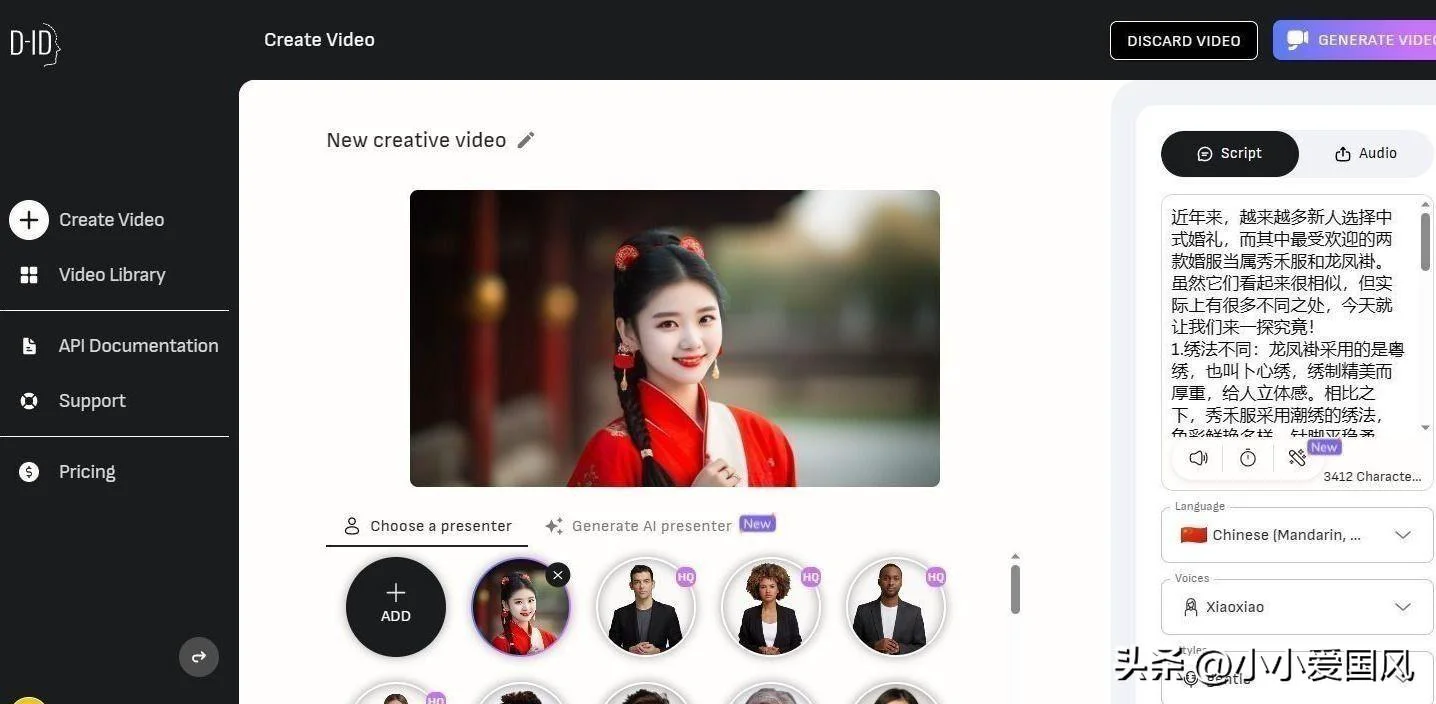Click the Audio tab upload icon
This screenshot has height=704, width=1436.
1343,154
